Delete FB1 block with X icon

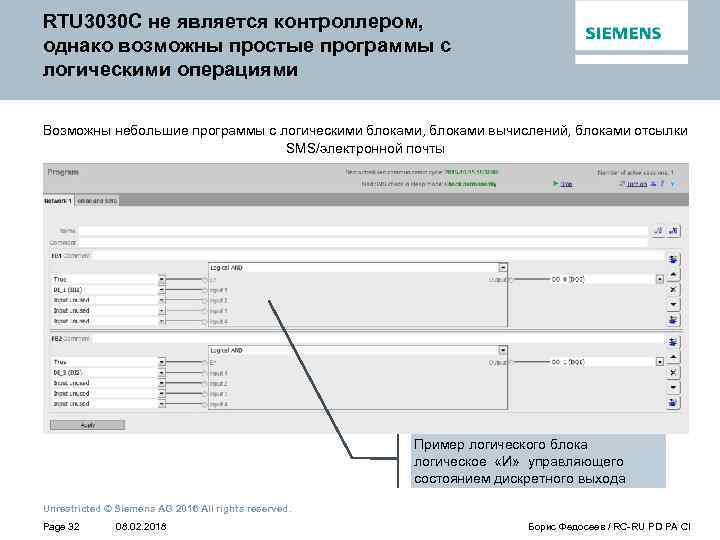673,290
